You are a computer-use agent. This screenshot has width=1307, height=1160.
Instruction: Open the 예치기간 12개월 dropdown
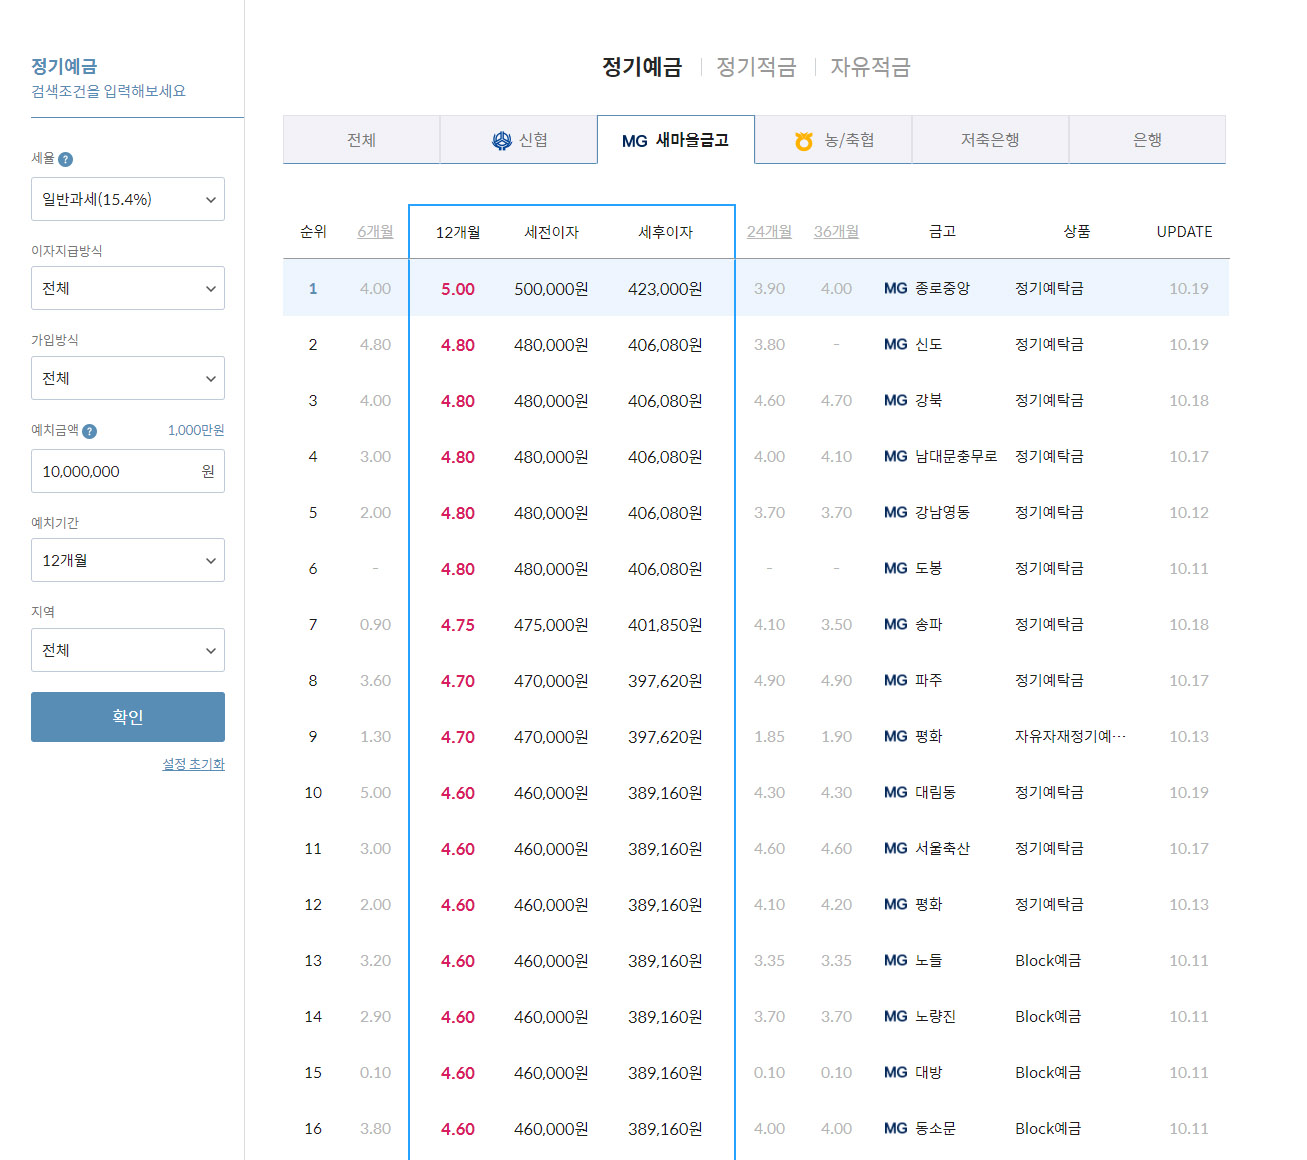pos(127,560)
